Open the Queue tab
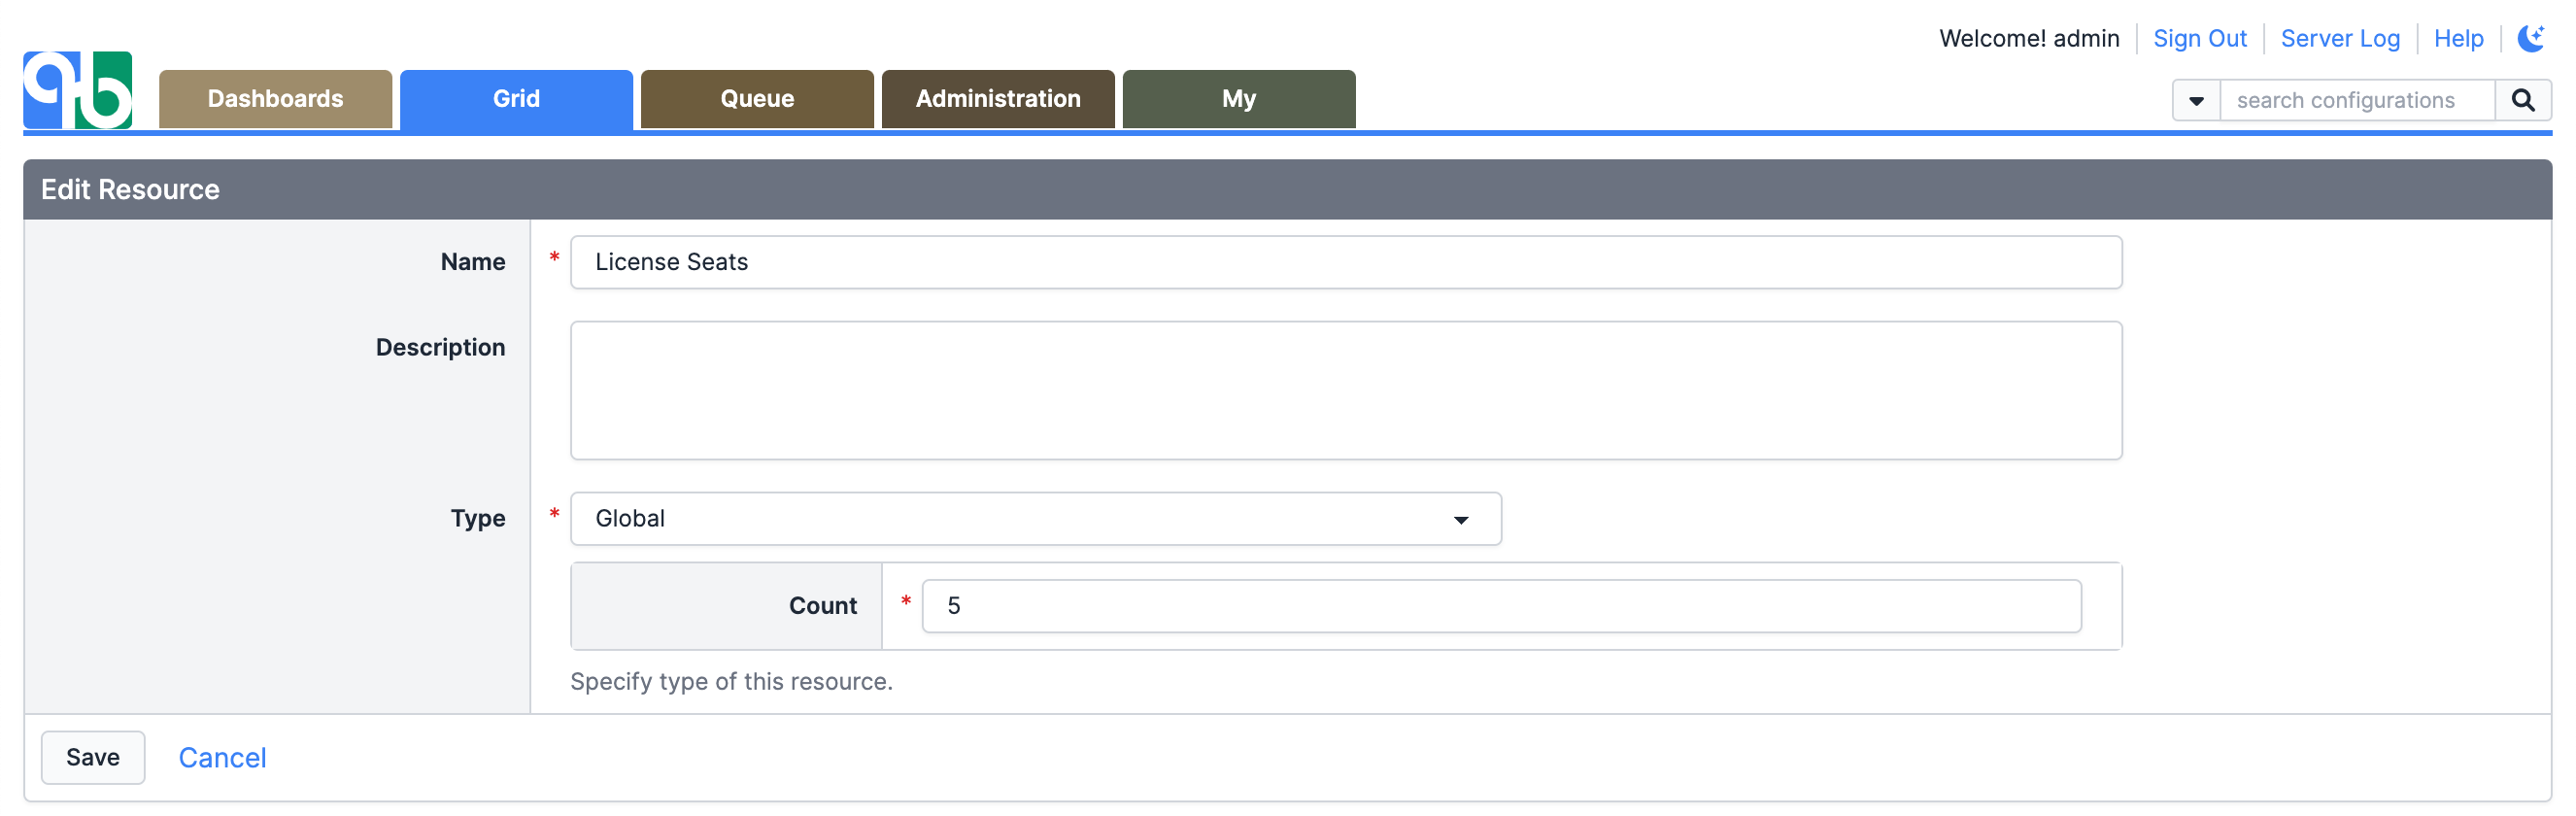 [757, 99]
